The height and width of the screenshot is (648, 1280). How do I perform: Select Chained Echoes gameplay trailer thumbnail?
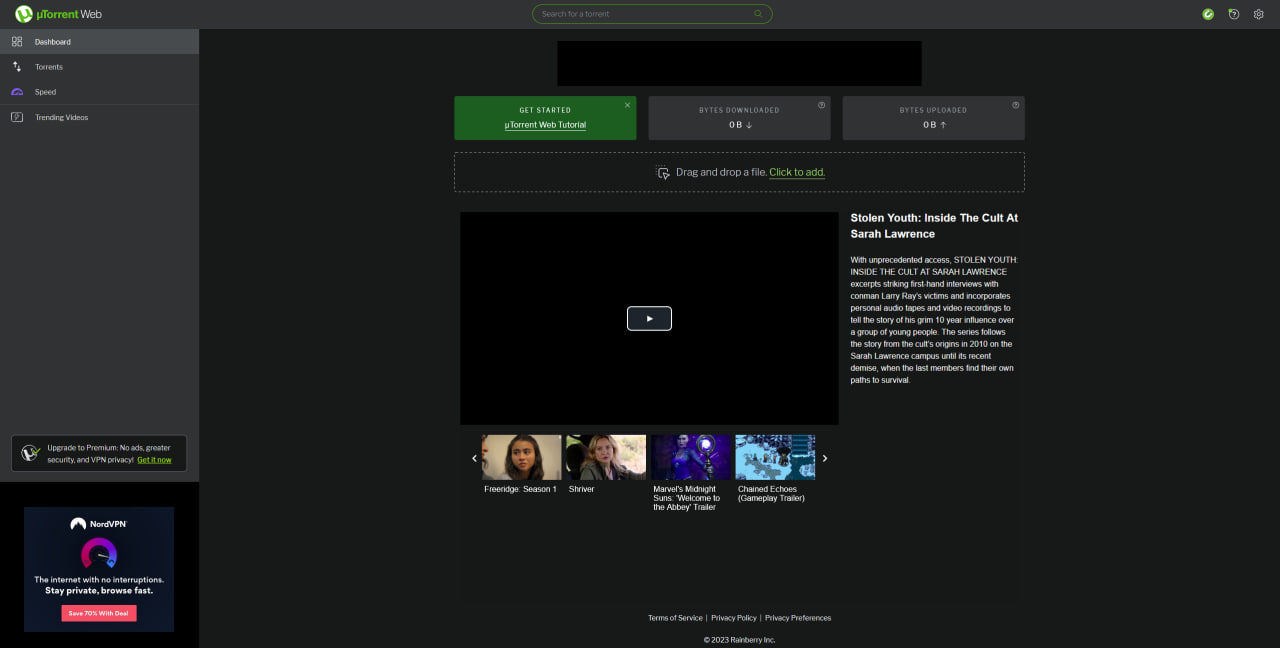pos(775,457)
